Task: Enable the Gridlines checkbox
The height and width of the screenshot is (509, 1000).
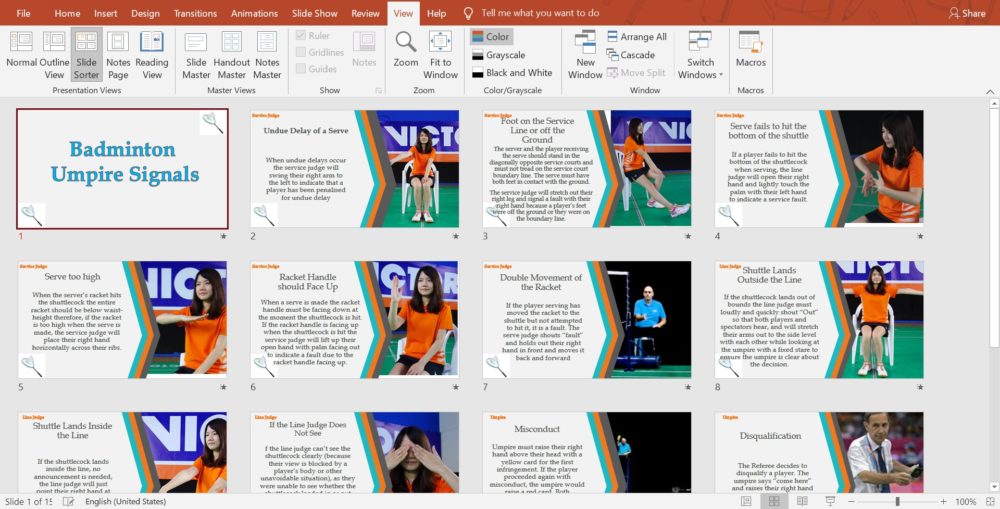Action: click(x=301, y=52)
